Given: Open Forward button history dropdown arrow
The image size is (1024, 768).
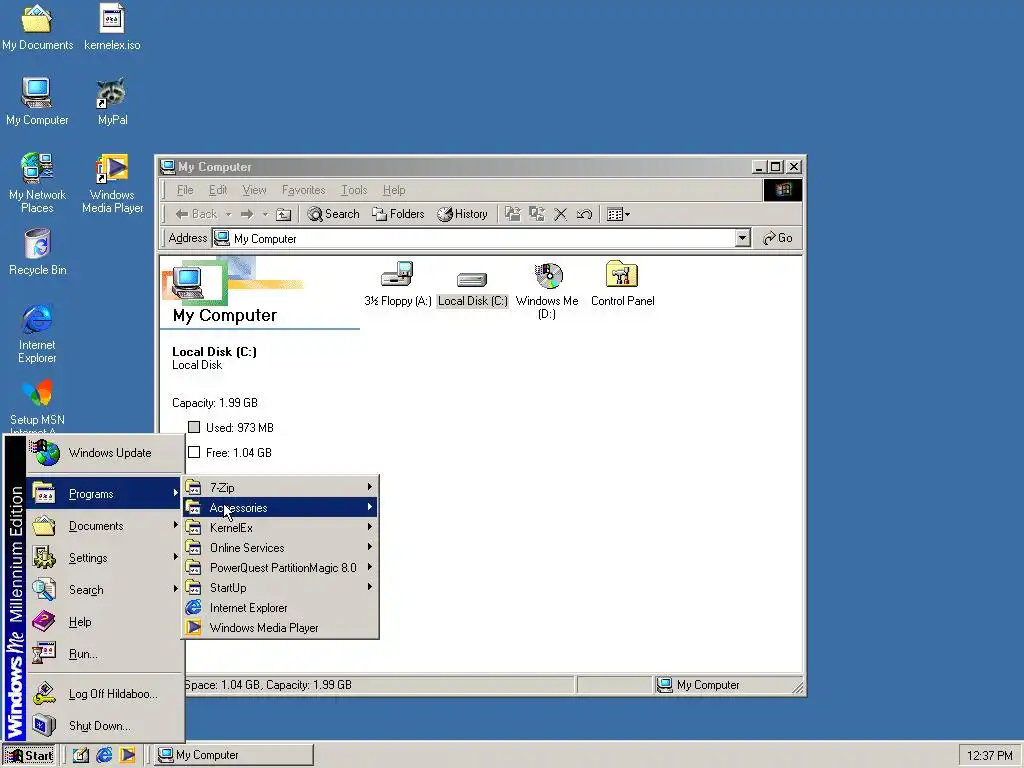Looking at the screenshot, I should (265, 214).
